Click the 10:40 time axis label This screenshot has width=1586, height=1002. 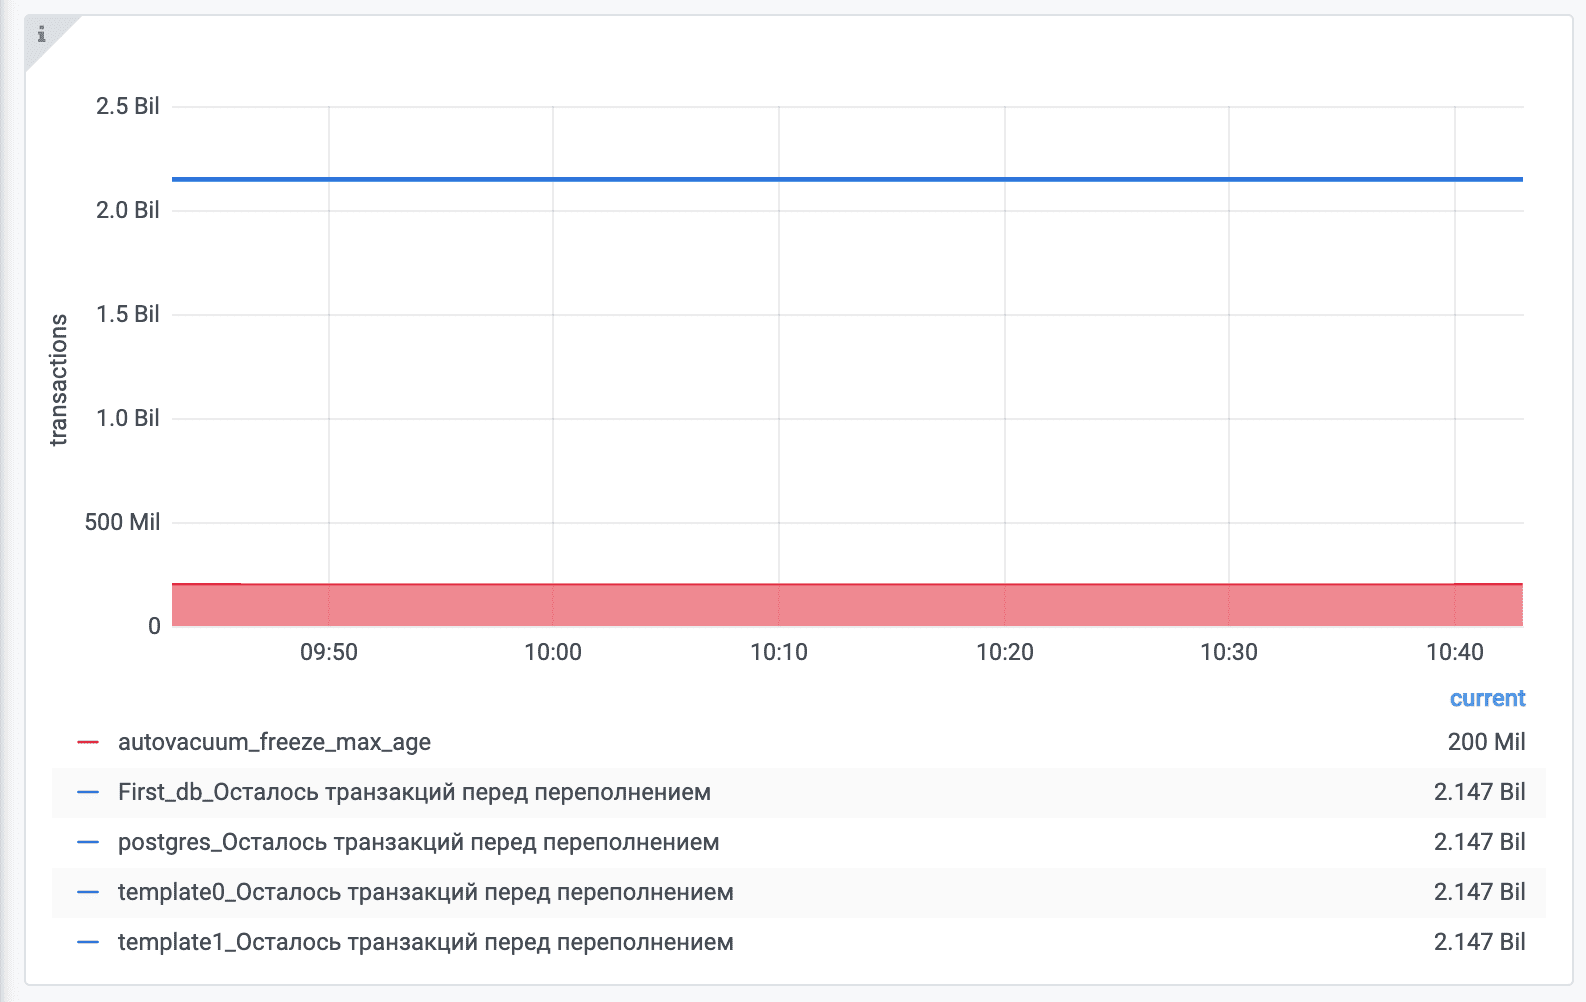pyautogui.click(x=1454, y=652)
